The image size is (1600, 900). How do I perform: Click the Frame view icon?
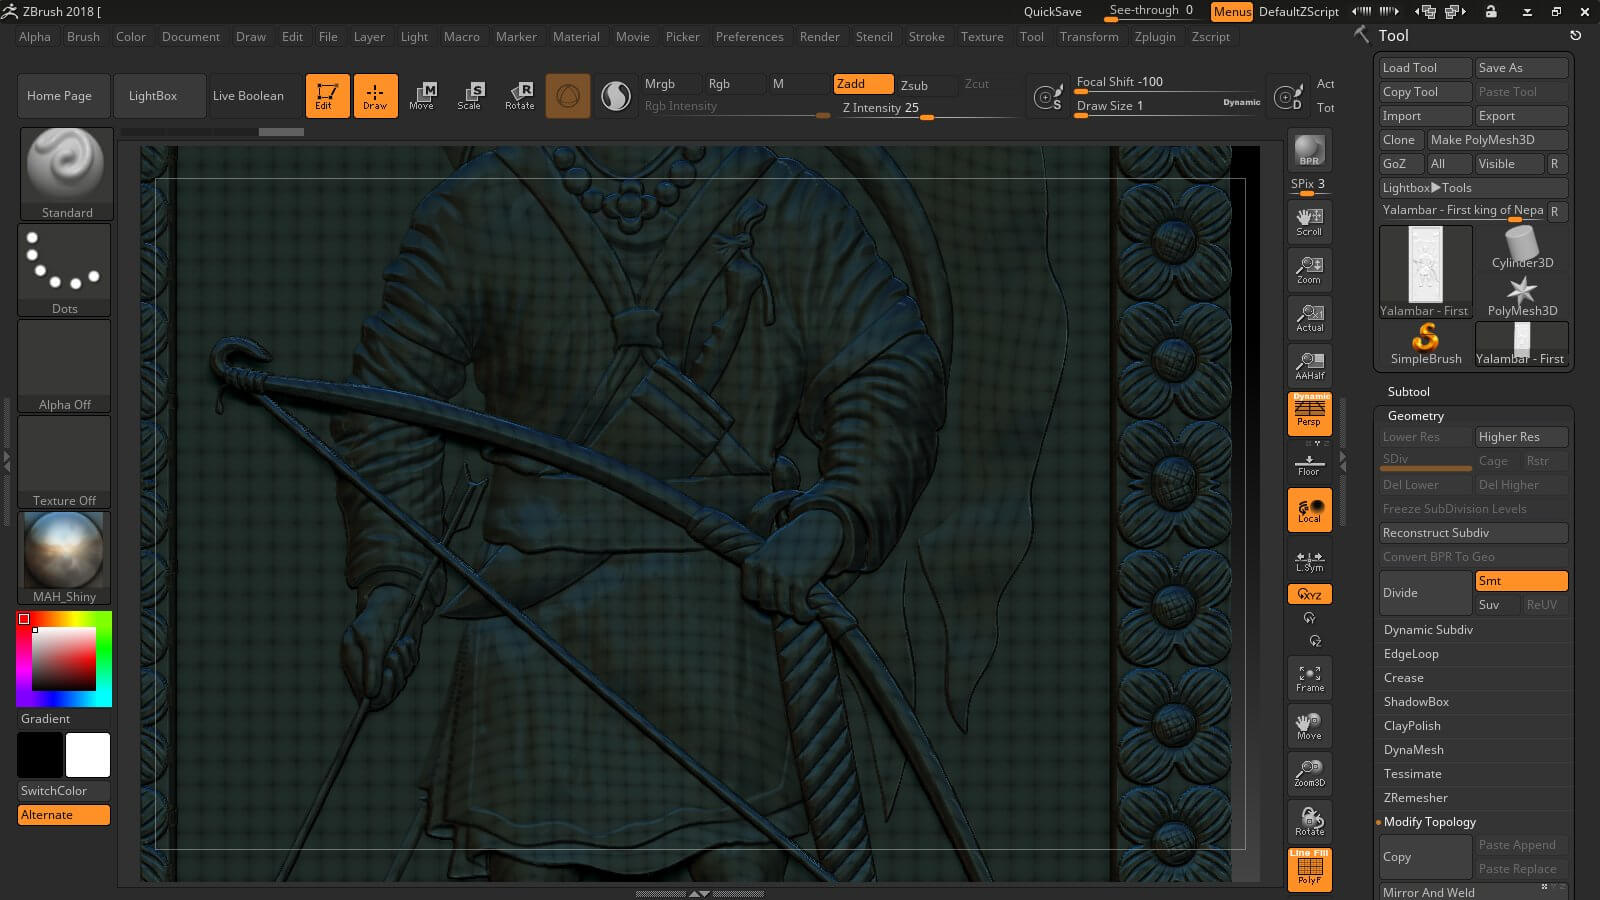[1309, 678]
